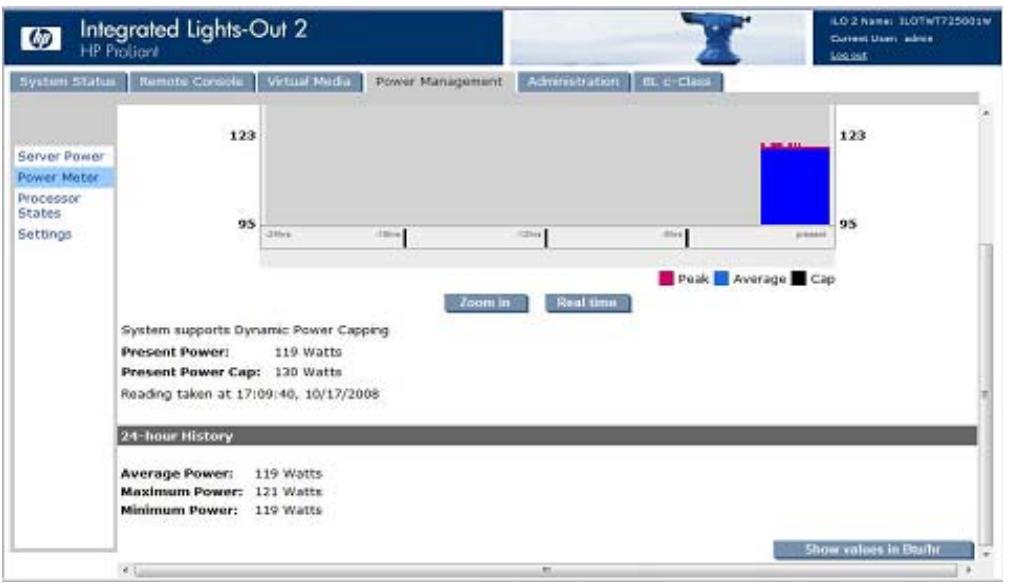Viewport: 1009px width, 587px height.
Task: Click the Zoom in button
Action: pos(485,303)
